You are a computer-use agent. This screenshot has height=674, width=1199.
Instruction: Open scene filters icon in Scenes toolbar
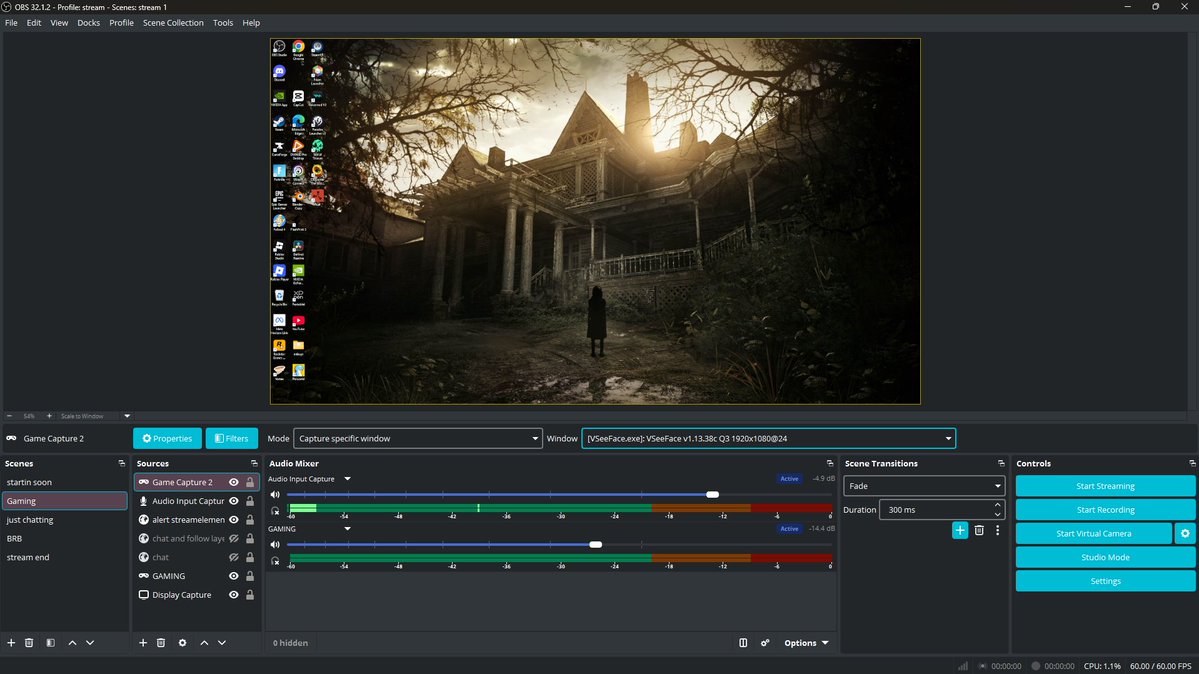tap(50, 643)
